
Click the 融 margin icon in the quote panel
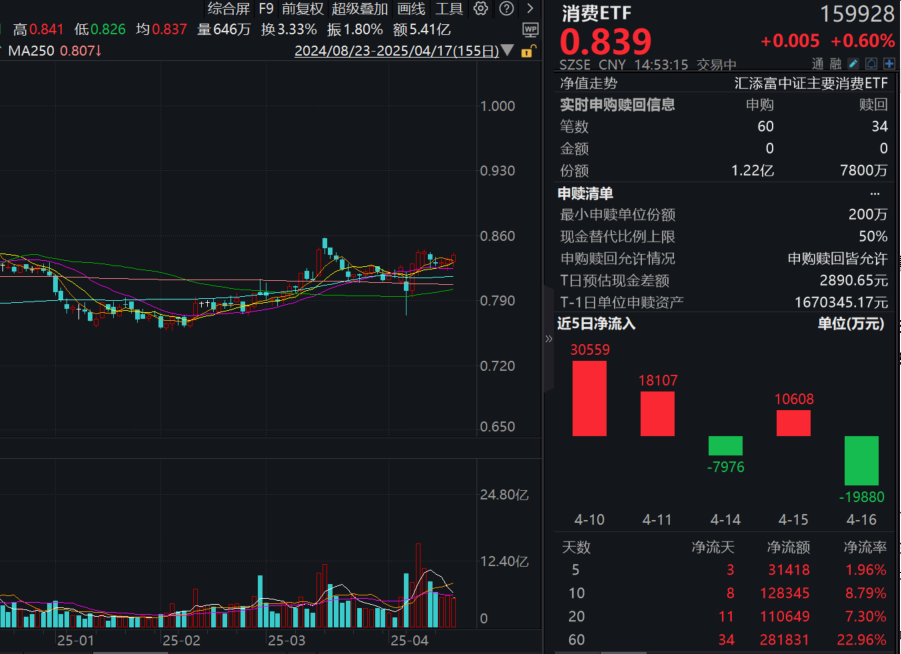tap(836, 63)
